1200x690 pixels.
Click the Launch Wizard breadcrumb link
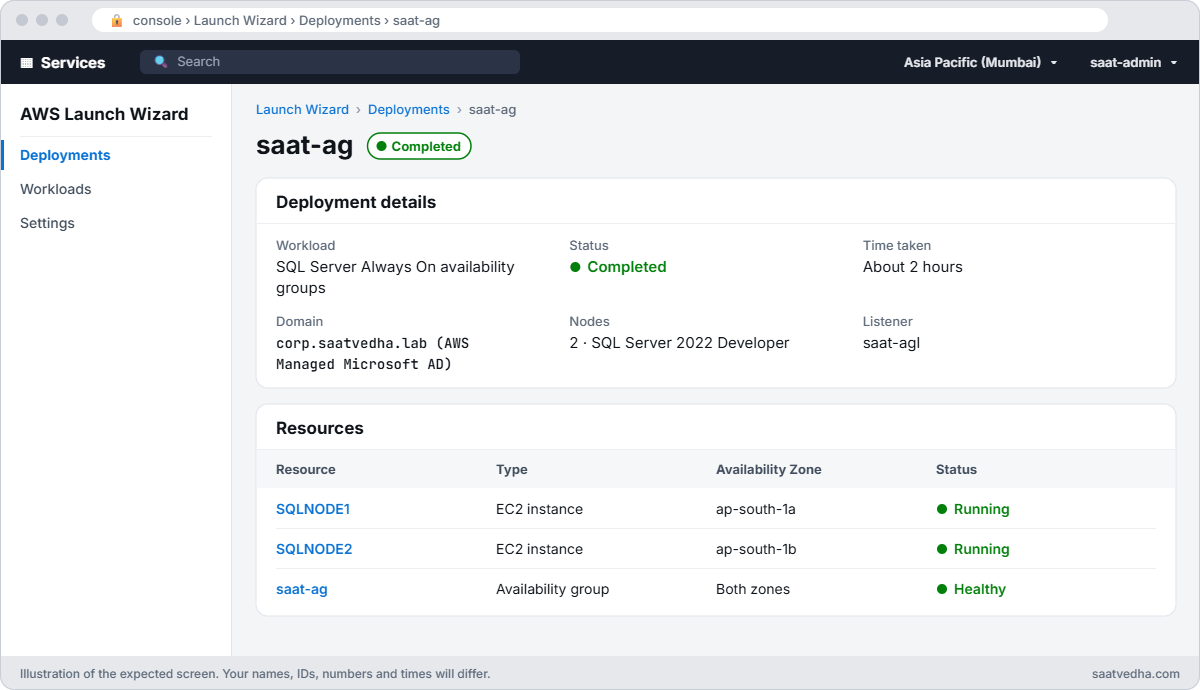click(302, 110)
